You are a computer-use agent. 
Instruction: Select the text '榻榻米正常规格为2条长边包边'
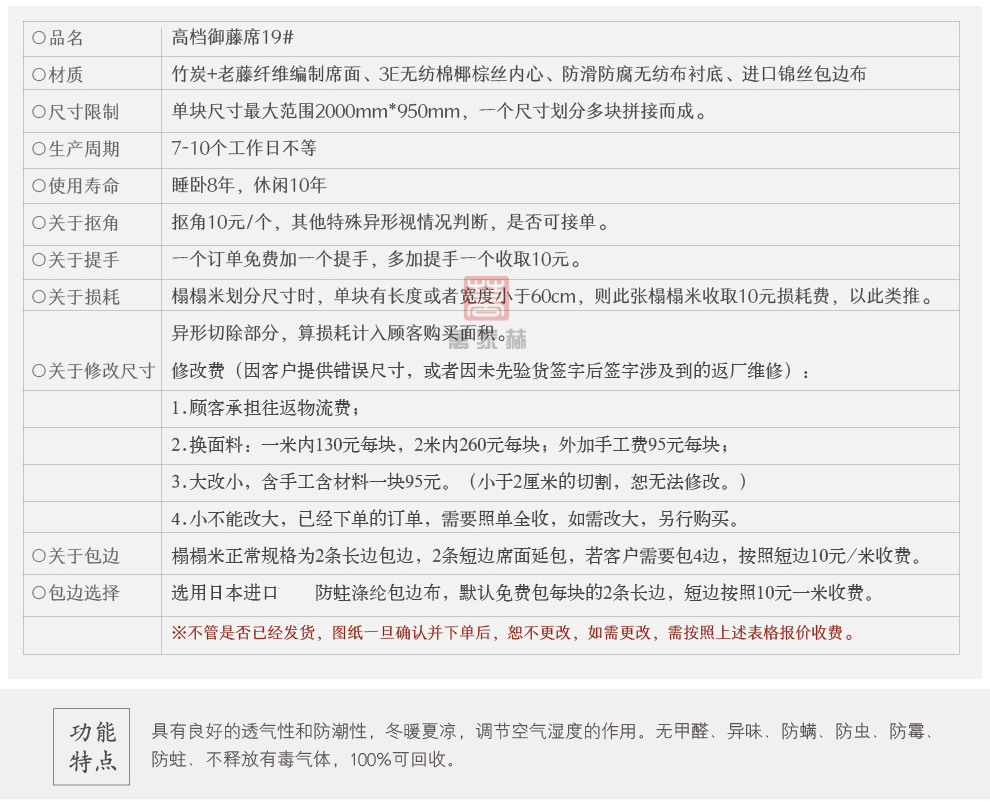(x=292, y=555)
